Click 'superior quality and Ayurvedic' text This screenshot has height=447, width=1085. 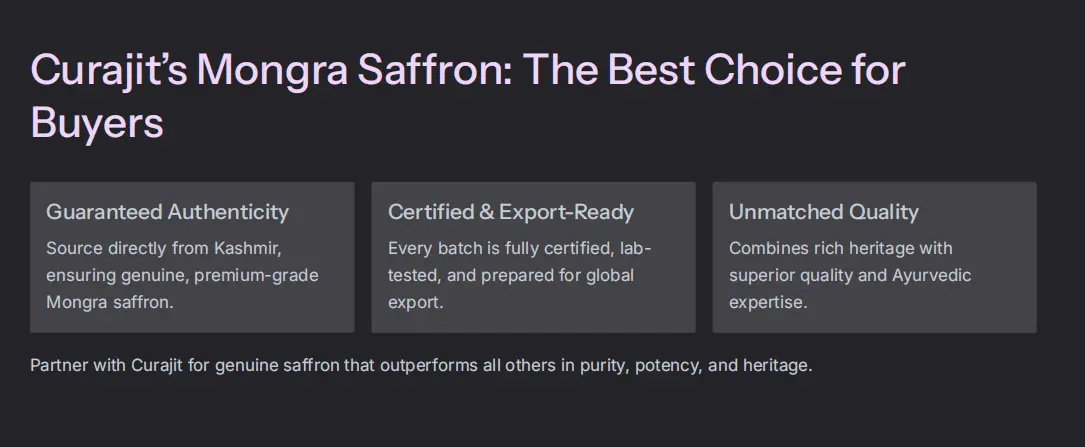(x=850, y=275)
